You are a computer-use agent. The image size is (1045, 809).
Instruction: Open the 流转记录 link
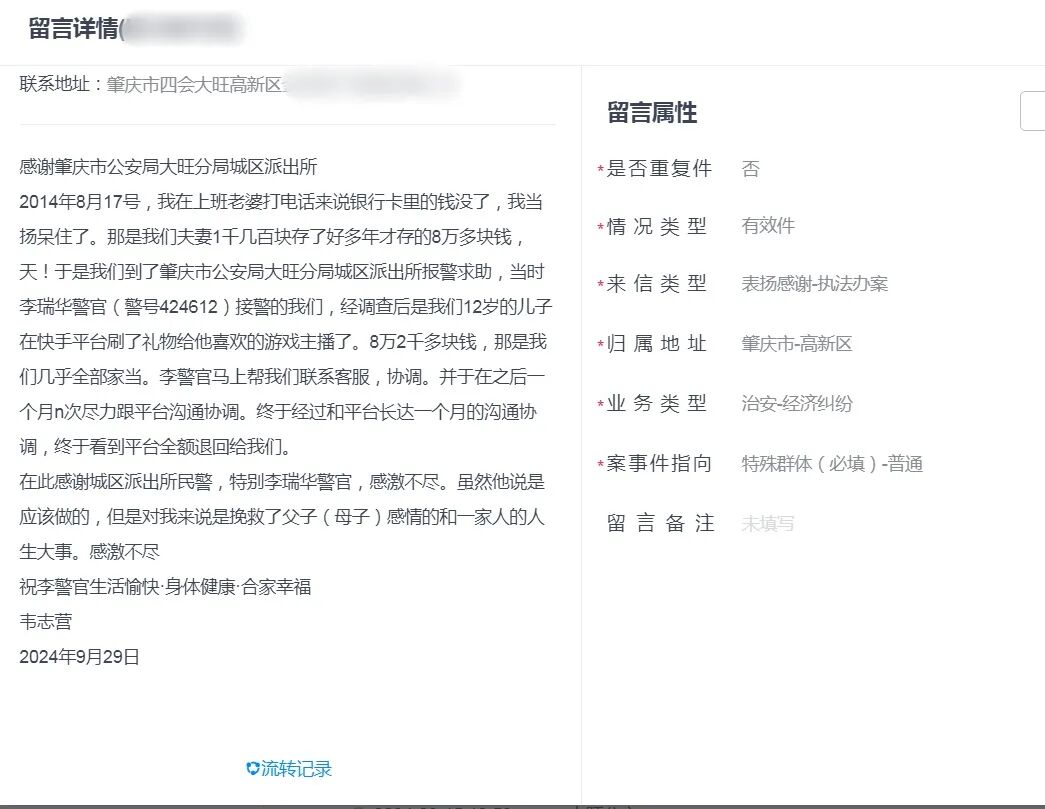tap(296, 768)
